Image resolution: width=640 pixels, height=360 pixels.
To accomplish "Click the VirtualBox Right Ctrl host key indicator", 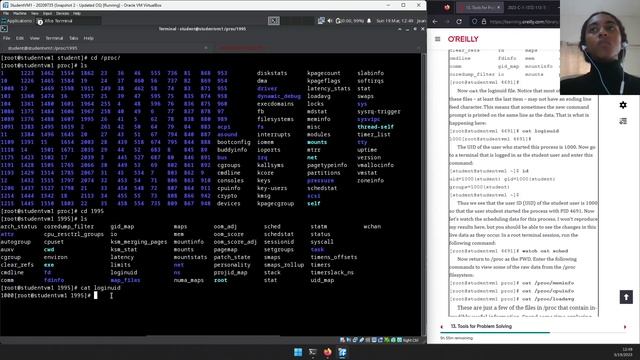I will click(x=411, y=340).
